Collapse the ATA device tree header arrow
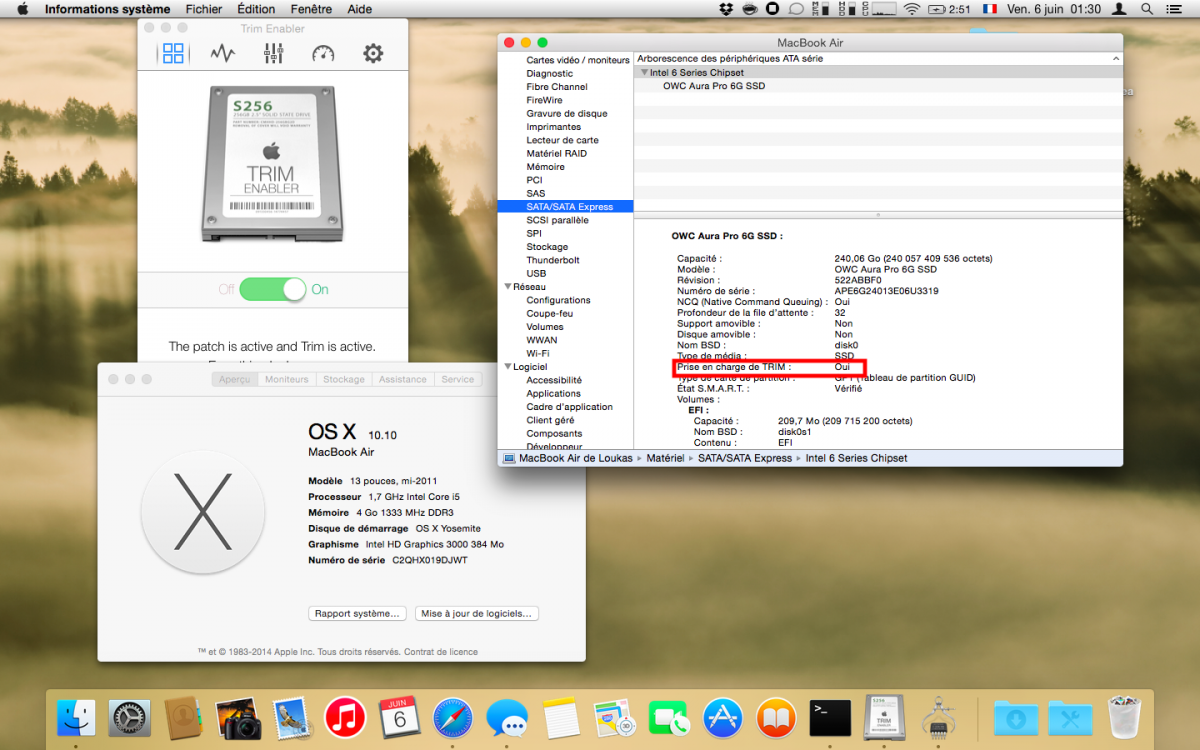The height and width of the screenshot is (750, 1200). click(1116, 59)
